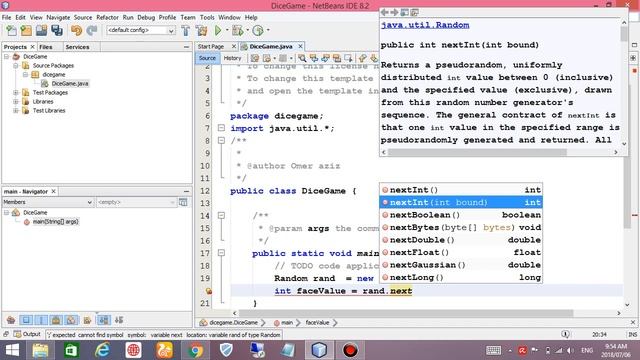The image size is (640, 360).
Task: Toggle Show Inner Classes filter in the Navigator
Action: [71, 320]
